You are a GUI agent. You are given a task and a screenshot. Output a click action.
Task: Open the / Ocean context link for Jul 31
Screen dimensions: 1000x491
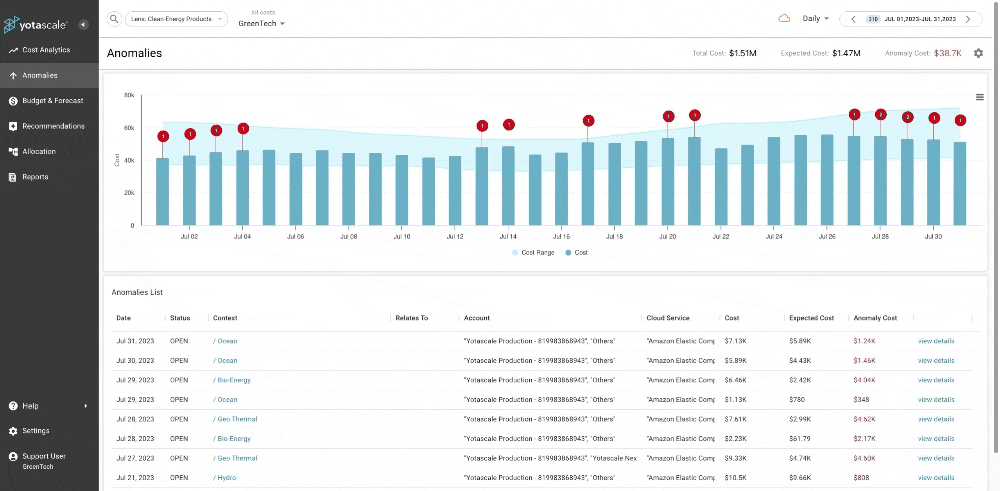225,341
